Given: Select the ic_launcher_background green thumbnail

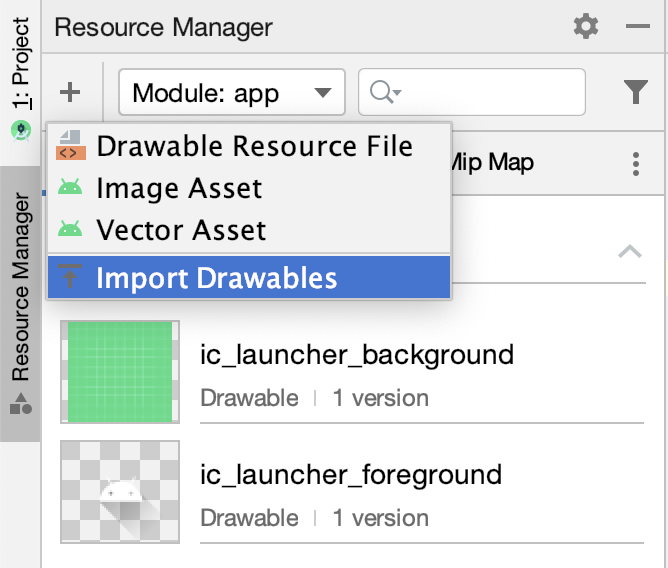Looking at the screenshot, I should (120, 372).
